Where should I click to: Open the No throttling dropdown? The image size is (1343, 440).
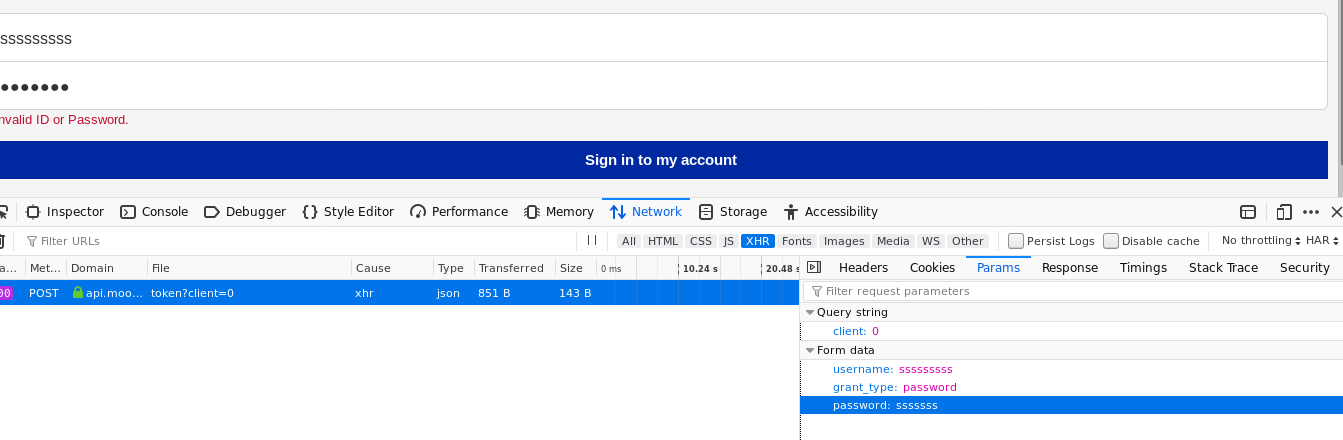click(x=1262, y=241)
